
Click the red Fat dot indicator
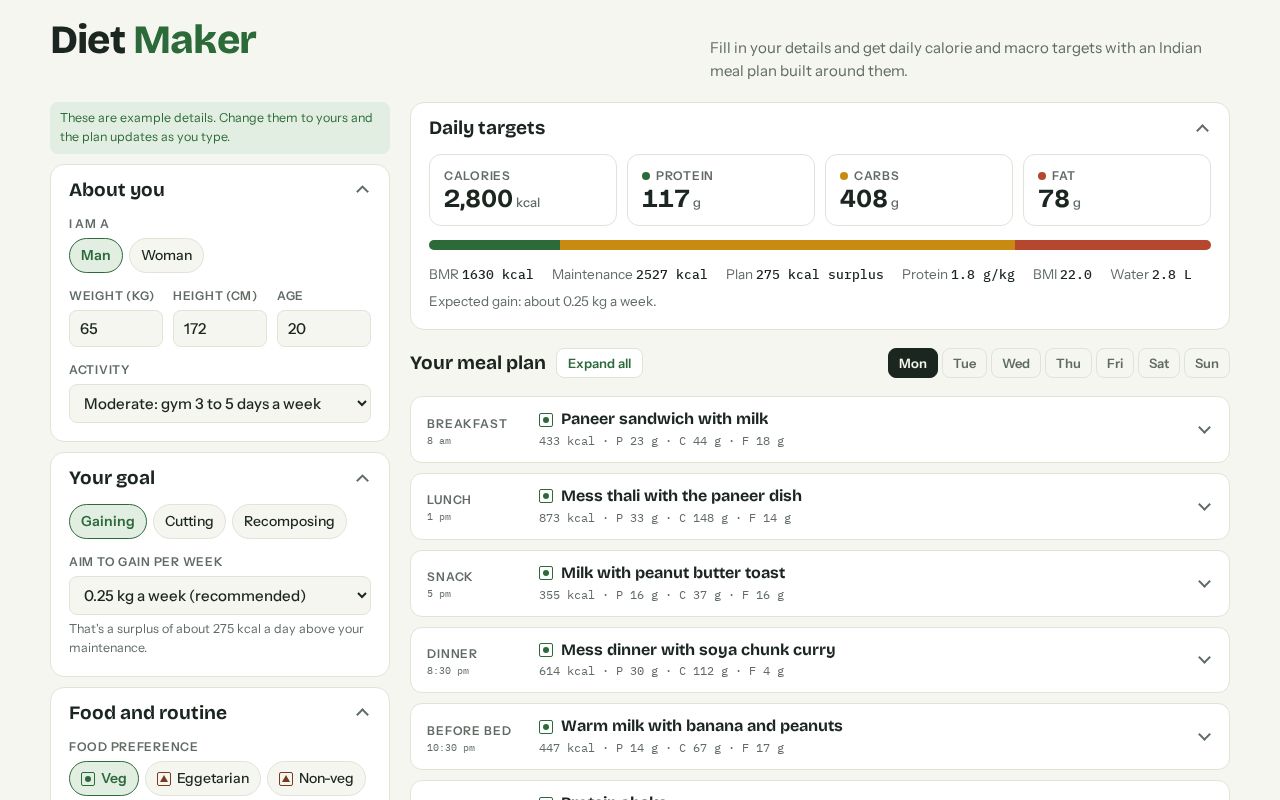tap(1042, 176)
